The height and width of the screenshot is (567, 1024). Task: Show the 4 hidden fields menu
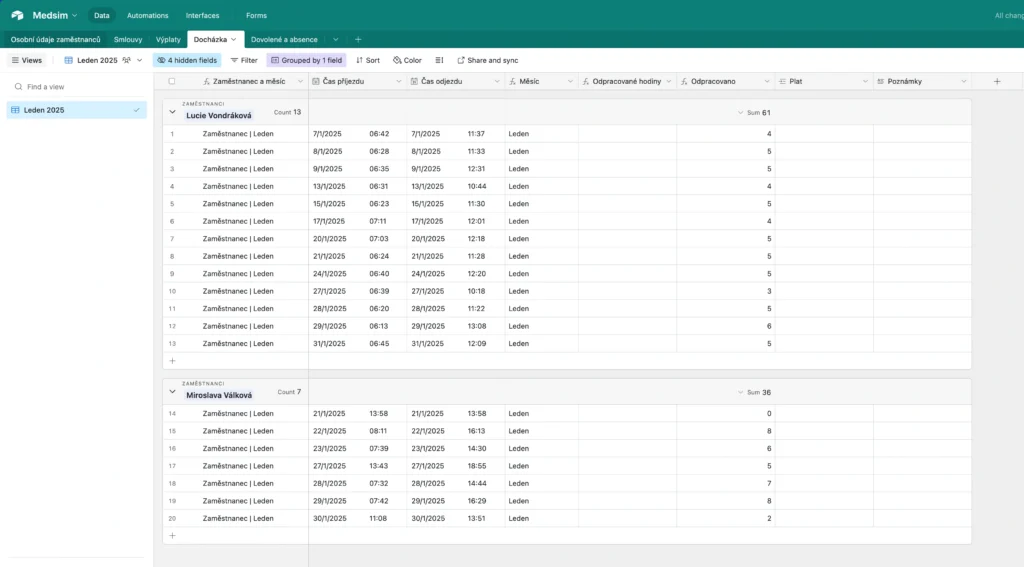(186, 60)
